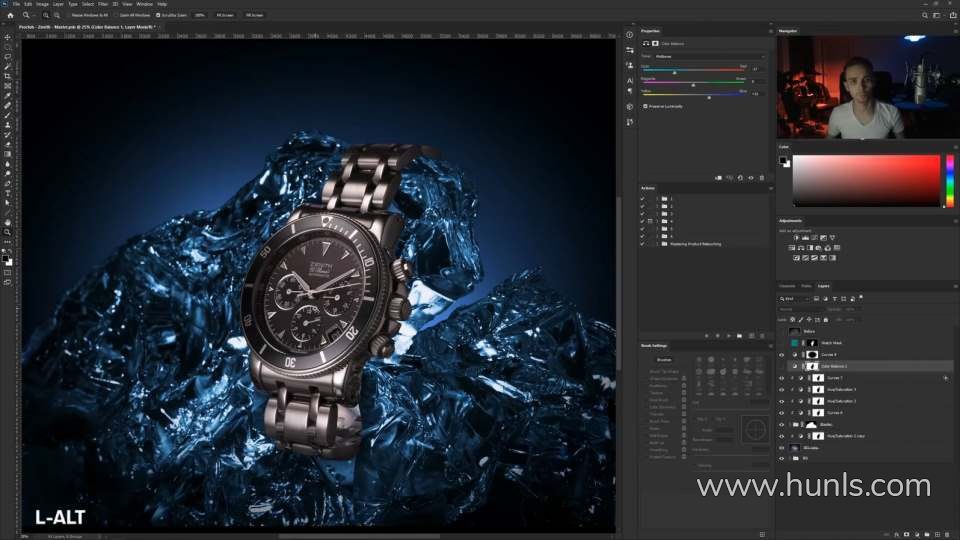
Task: Toggle the Preserve Luminosity checkbox
Action: pyautogui.click(x=645, y=106)
